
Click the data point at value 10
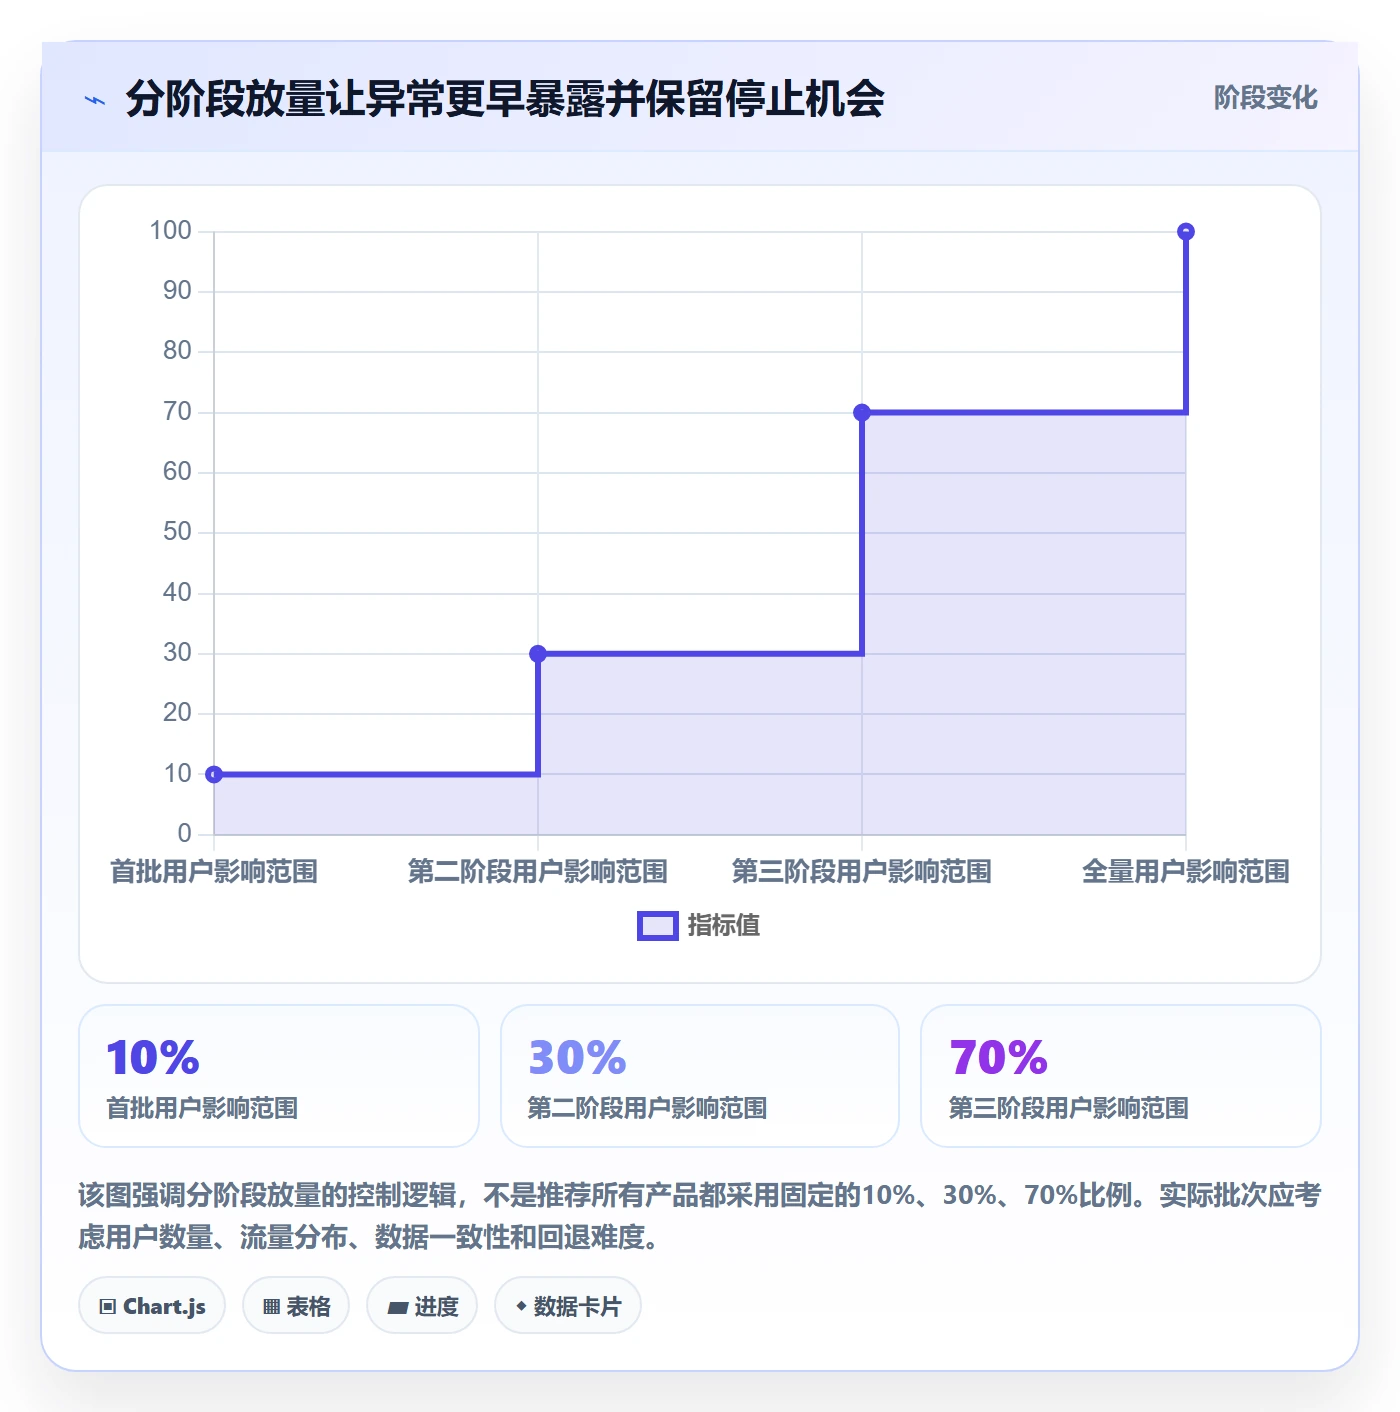[x=214, y=774]
